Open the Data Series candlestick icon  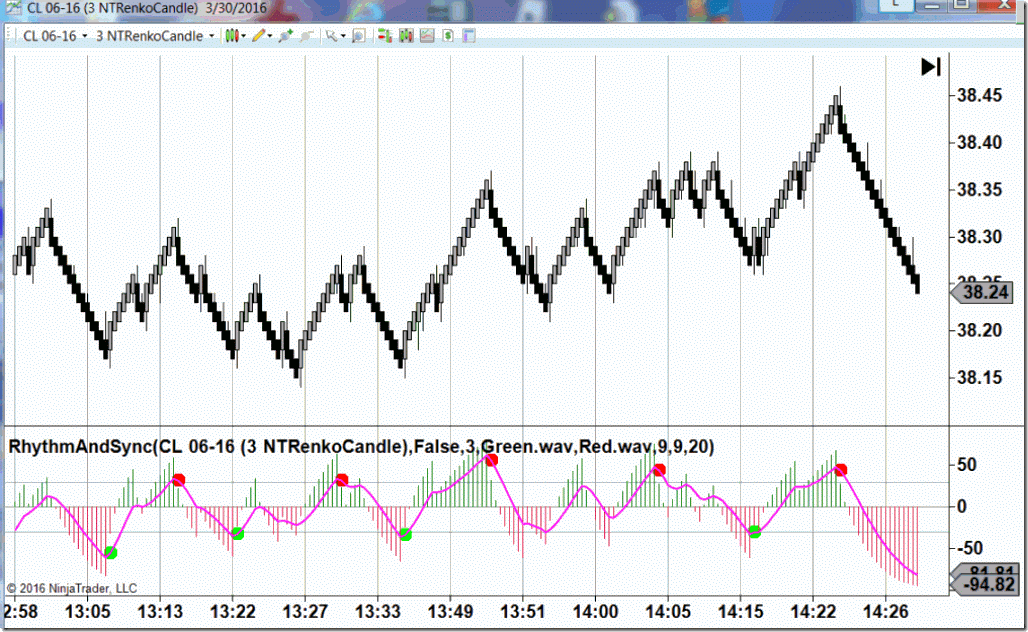[x=406, y=36]
